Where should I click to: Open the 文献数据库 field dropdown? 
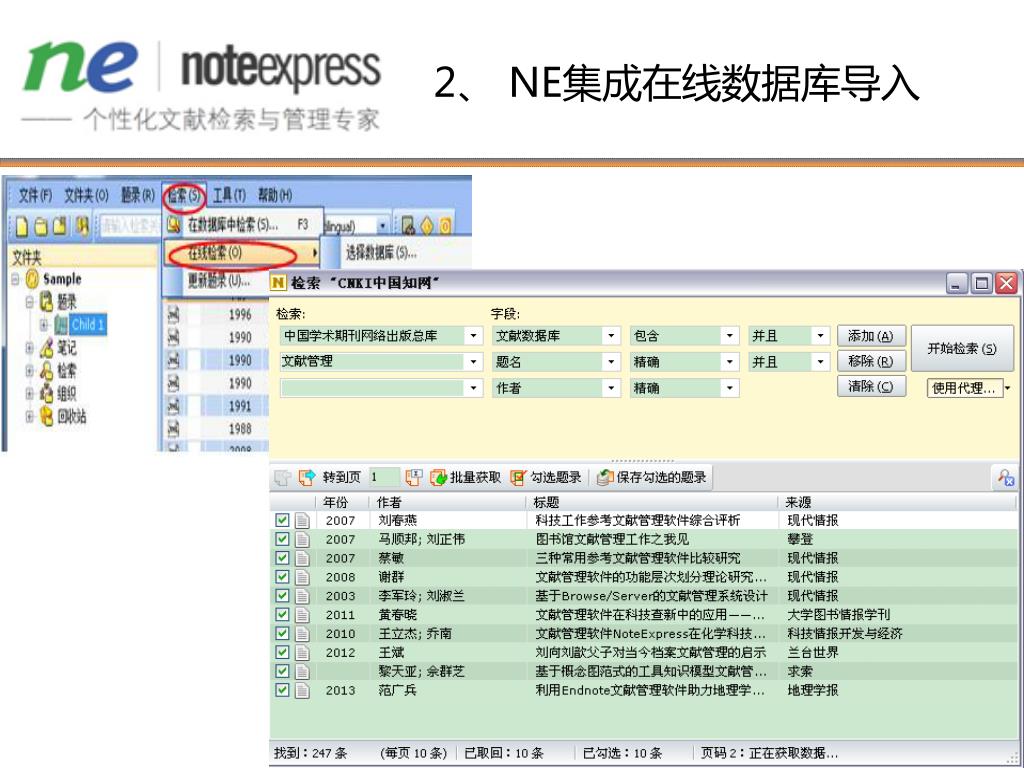coord(611,336)
